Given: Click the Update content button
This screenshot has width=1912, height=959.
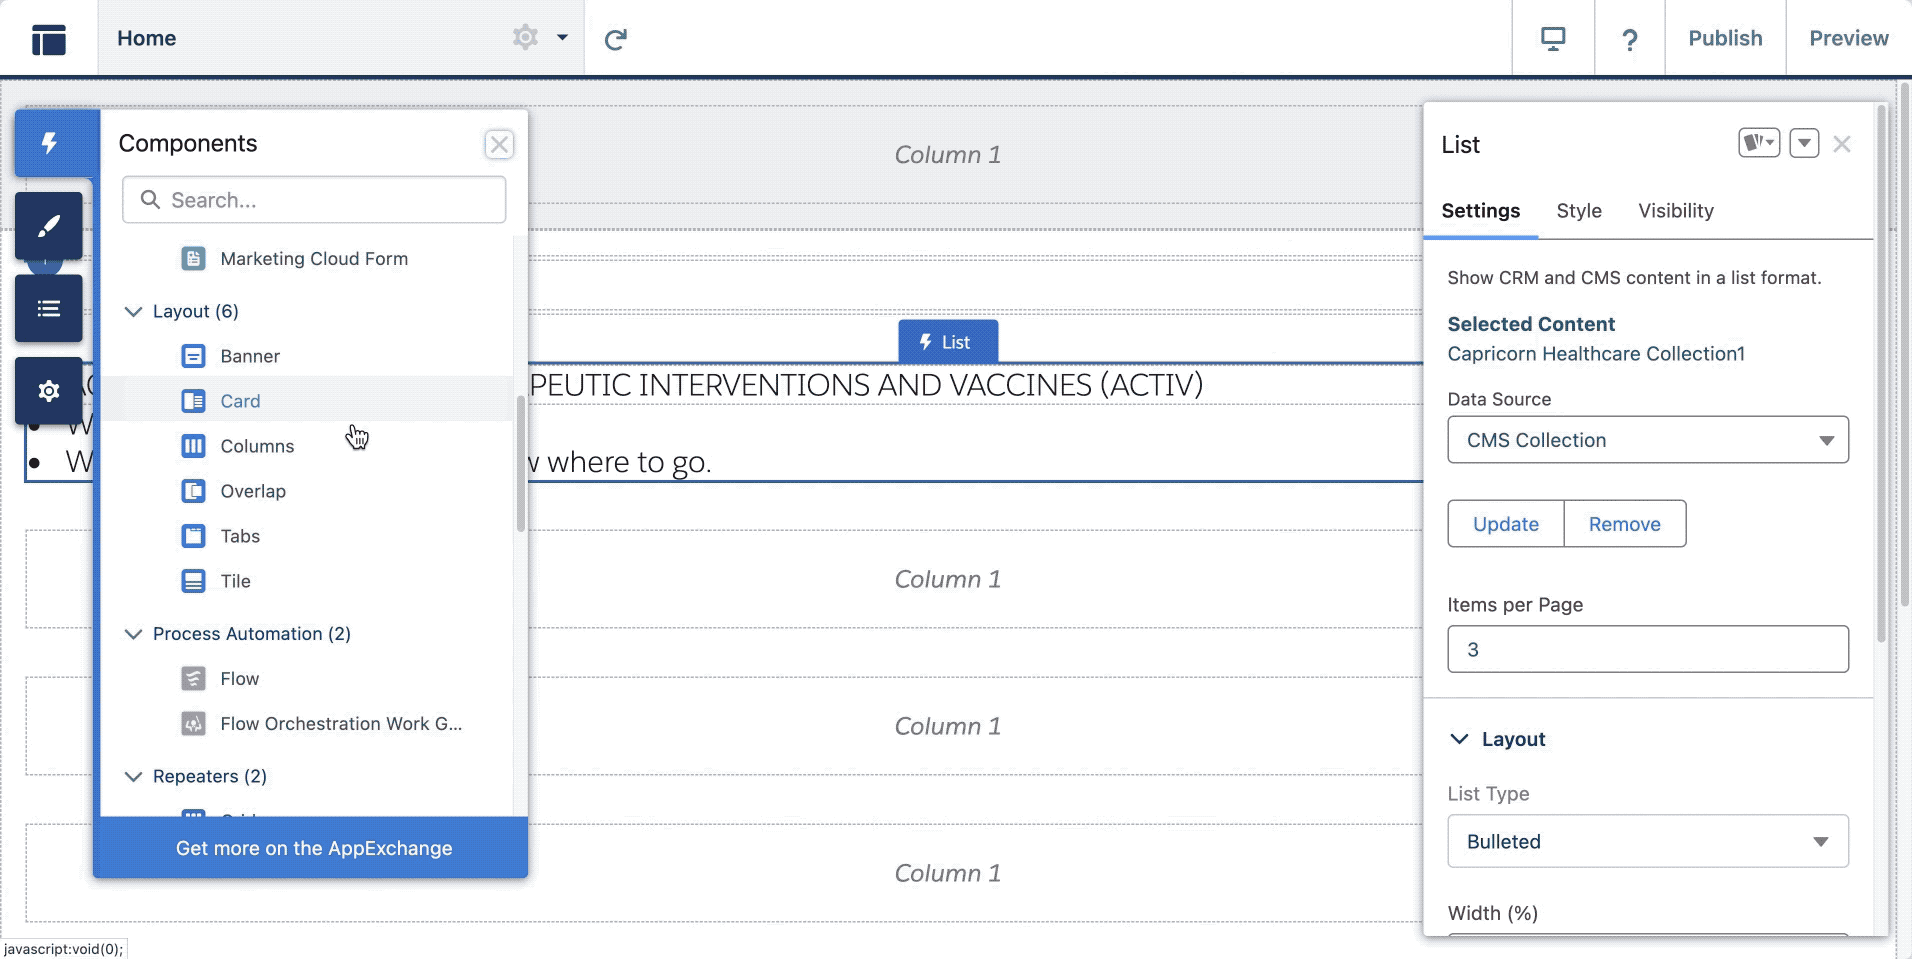Looking at the screenshot, I should click(1506, 524).
